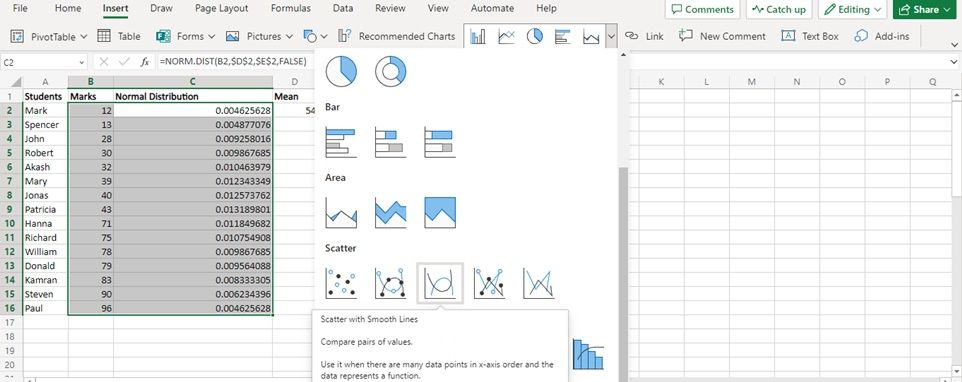Insert Pictures from the ribbon
Image resolution: width=962 pixels, height=382 pixels.
(253, 36)
